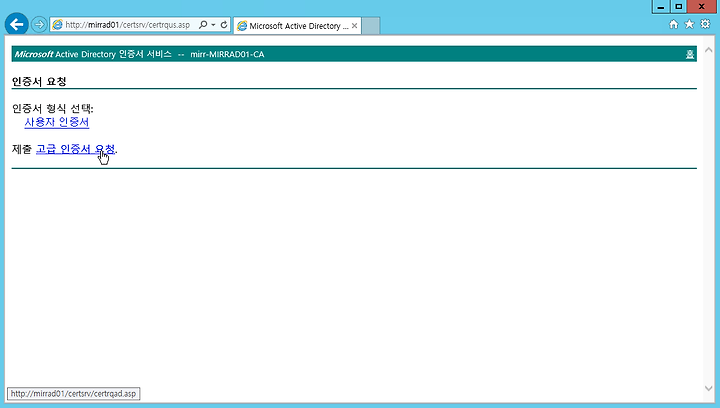Open the address bar dropdown arrow
The width and height of the screenshot is (720, 408).
click(x=213, y=25)
